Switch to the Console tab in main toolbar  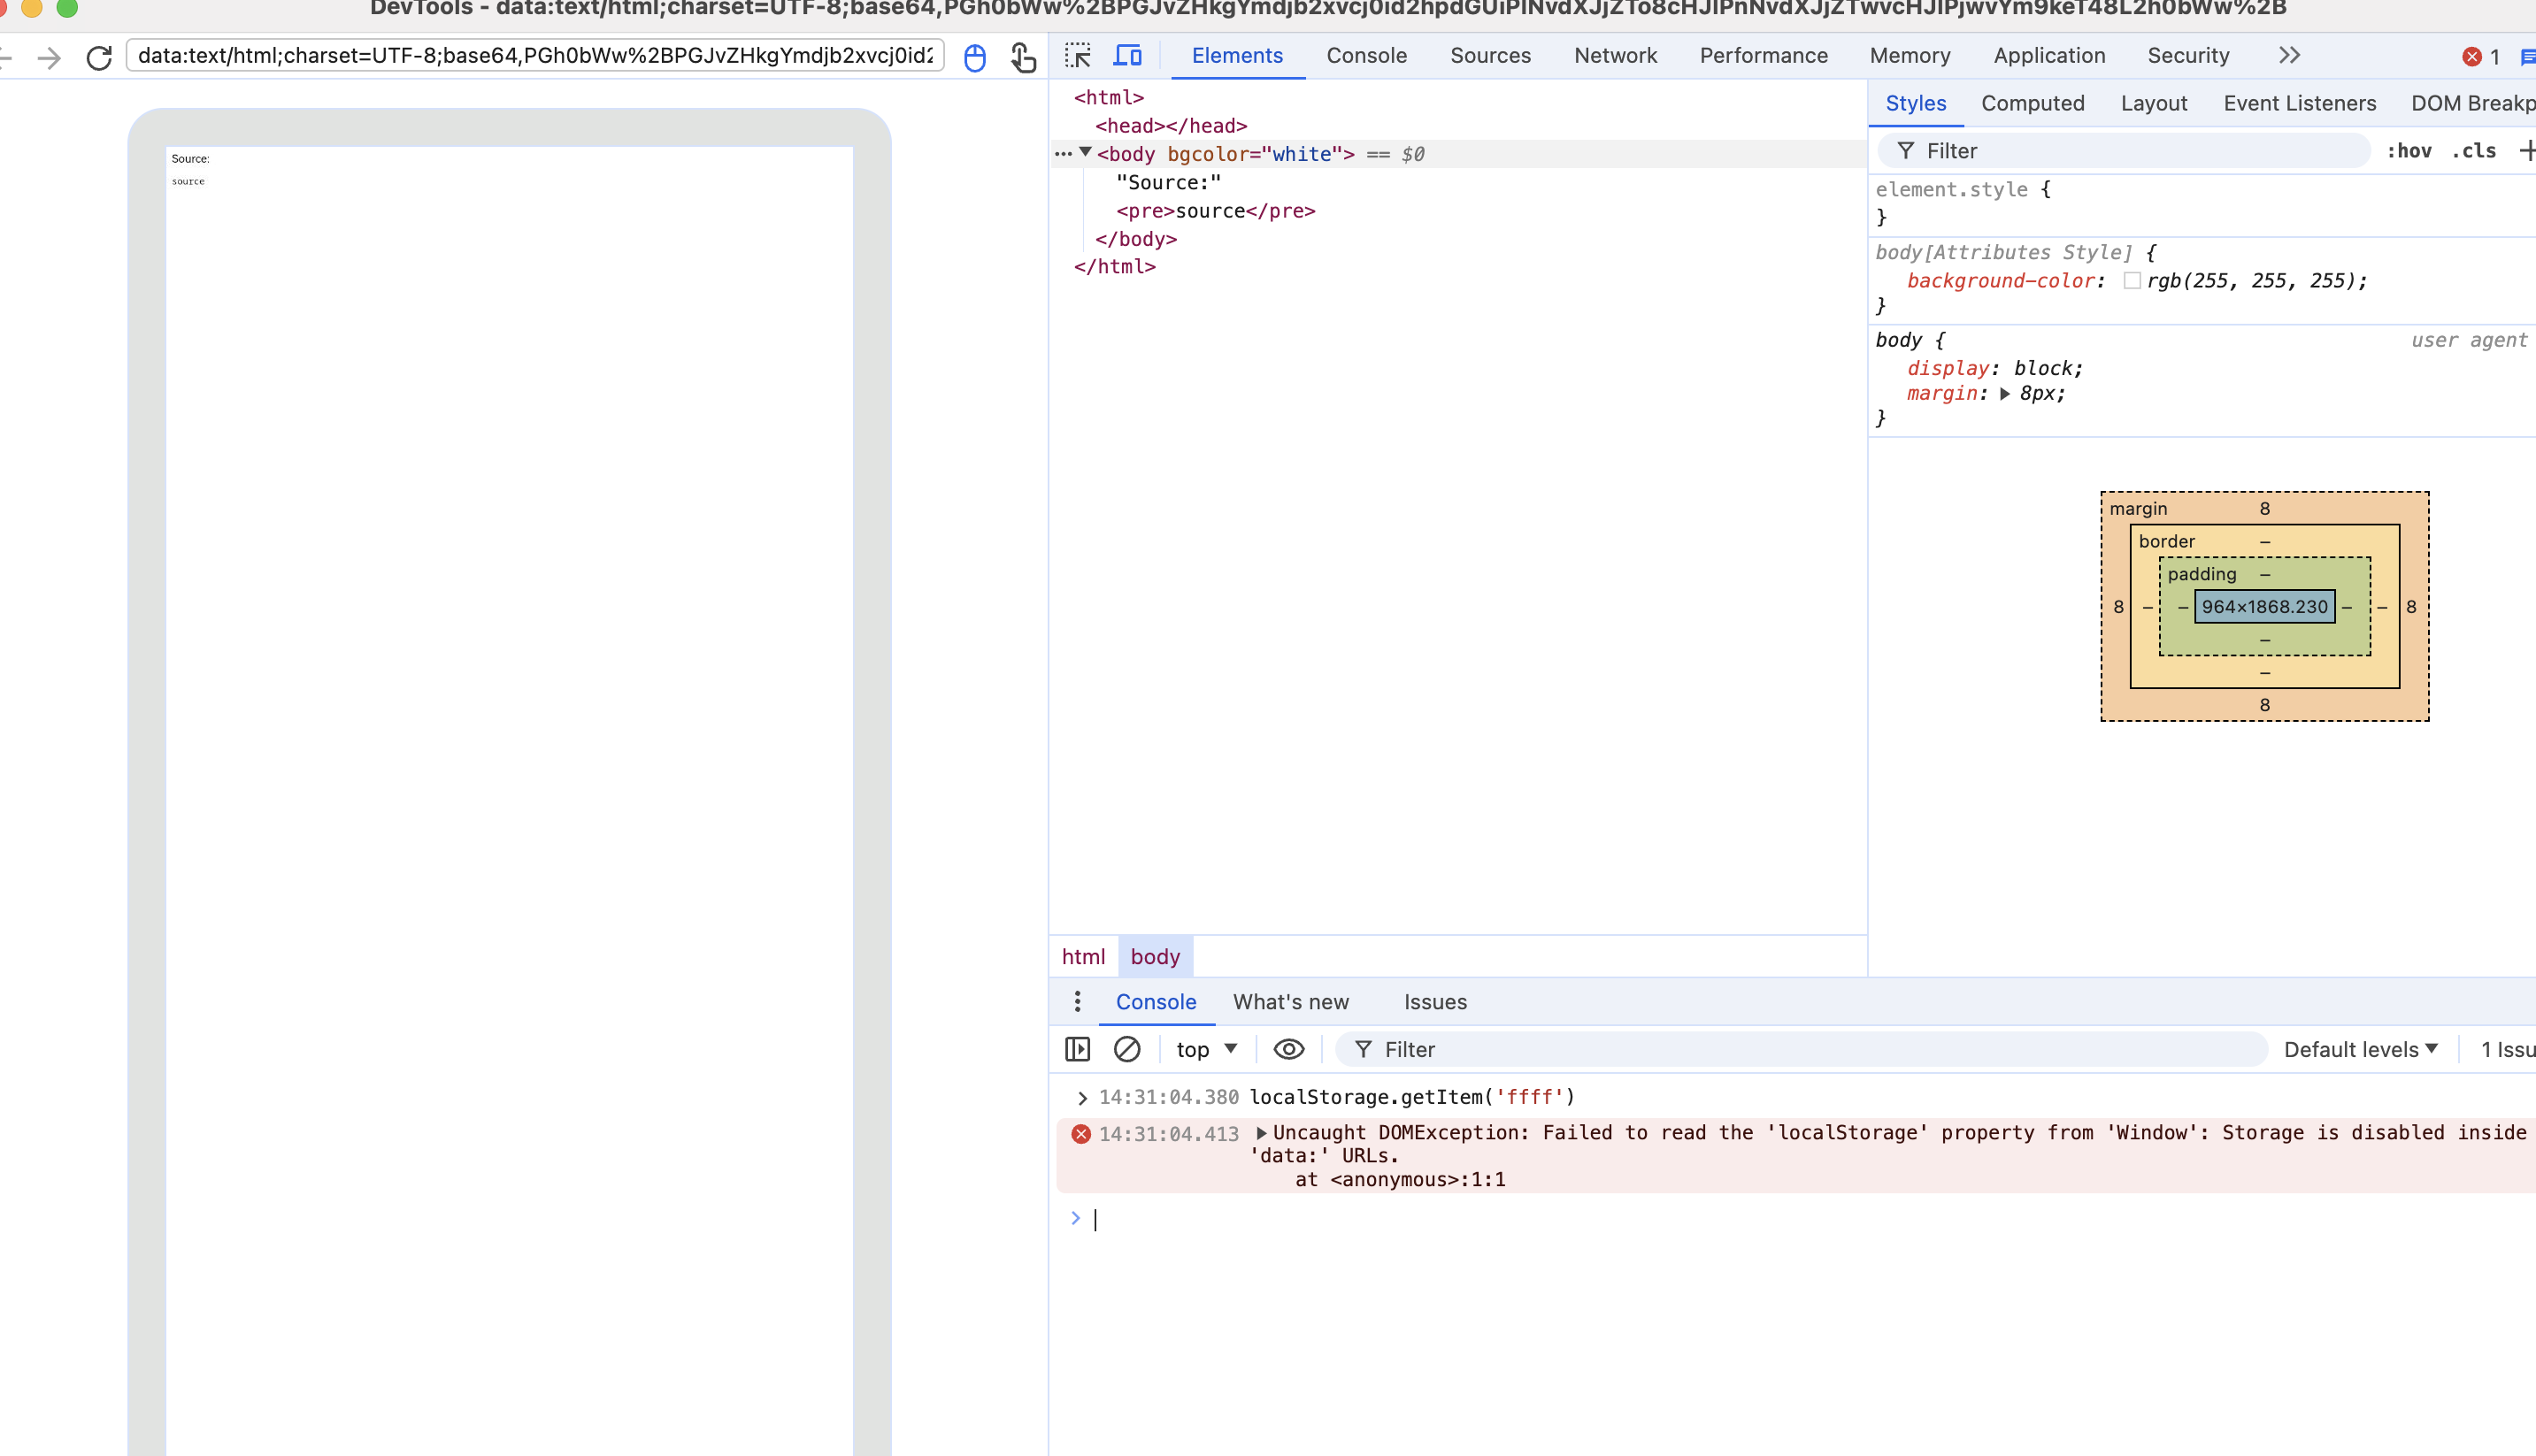point(1366,56)
